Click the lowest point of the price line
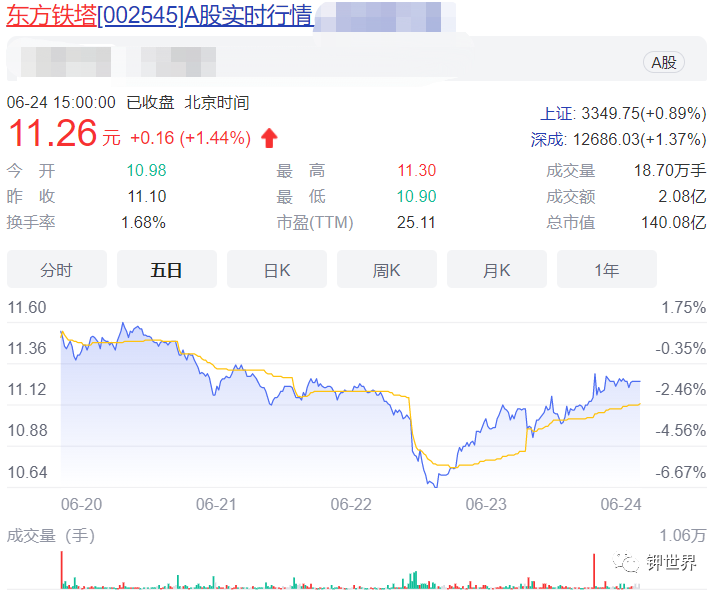The width and height of the screenshot is (719, 593). [436, 486]
